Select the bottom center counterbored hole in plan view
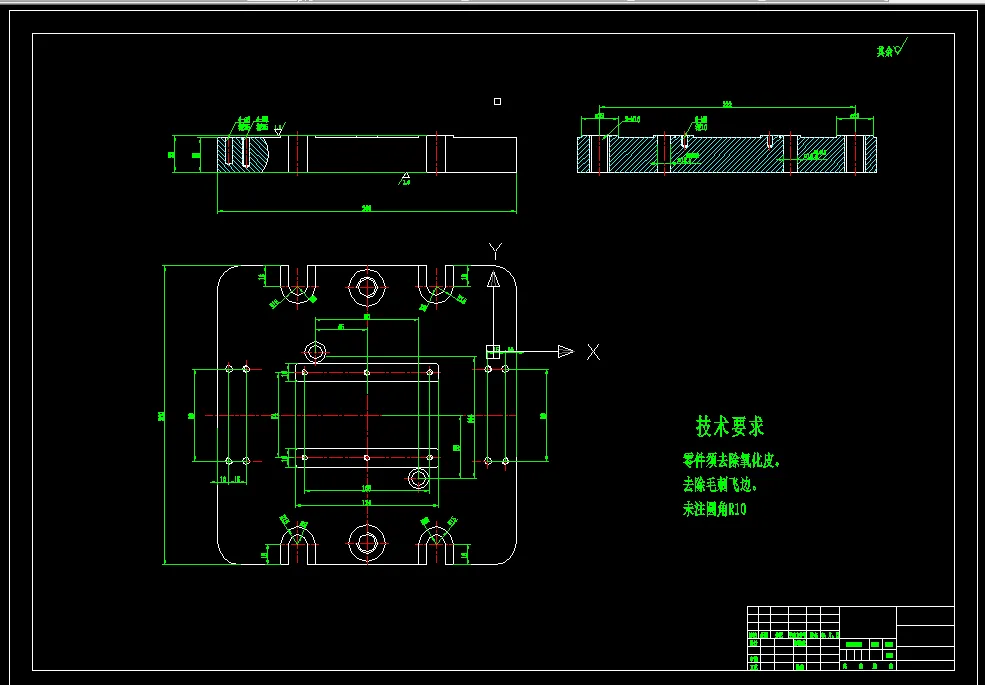Viewport: 985px width, 685px height. pos(367,542)
